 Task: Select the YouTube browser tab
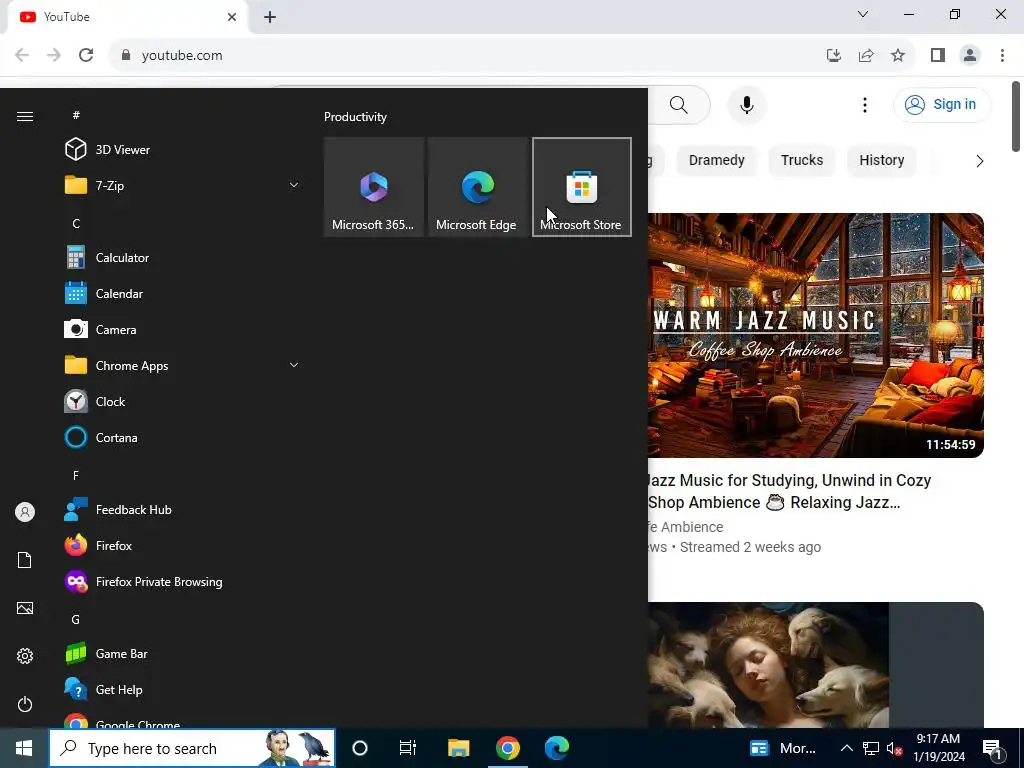[x=128, y=17]
